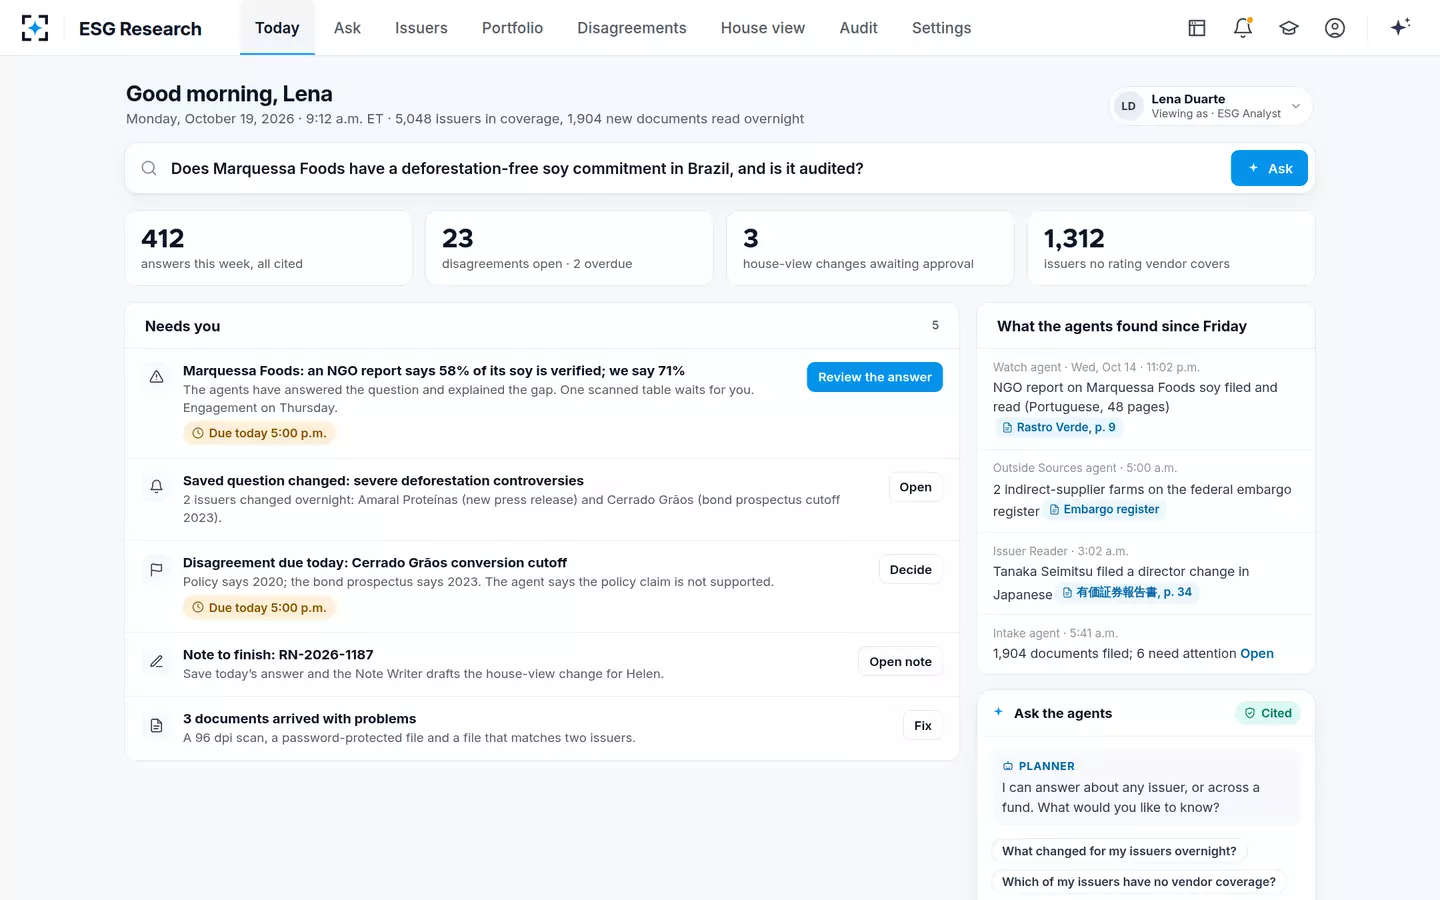This screenshot has width=1440, height=900.
Task: Click Review the answer button
Action: click(x=875, y=377)
